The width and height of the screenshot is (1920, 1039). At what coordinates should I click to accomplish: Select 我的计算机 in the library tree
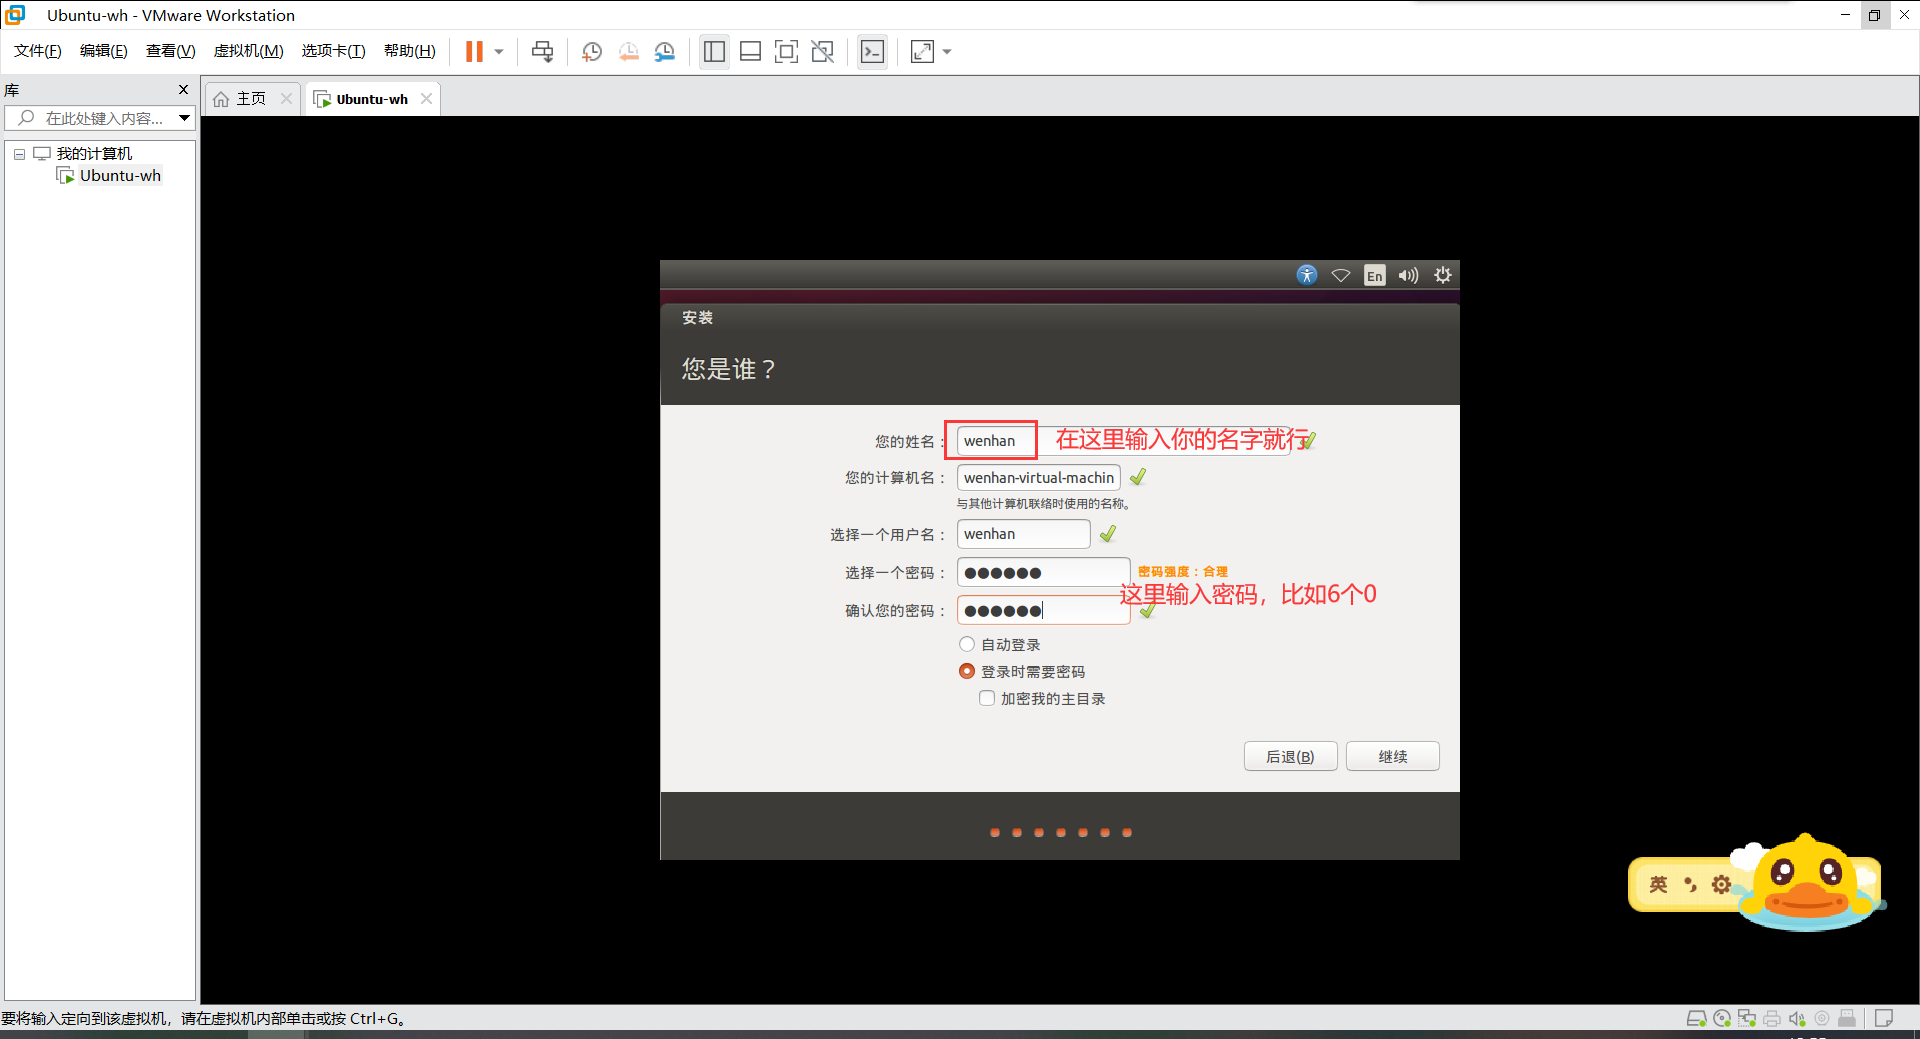tap(94, 153)
